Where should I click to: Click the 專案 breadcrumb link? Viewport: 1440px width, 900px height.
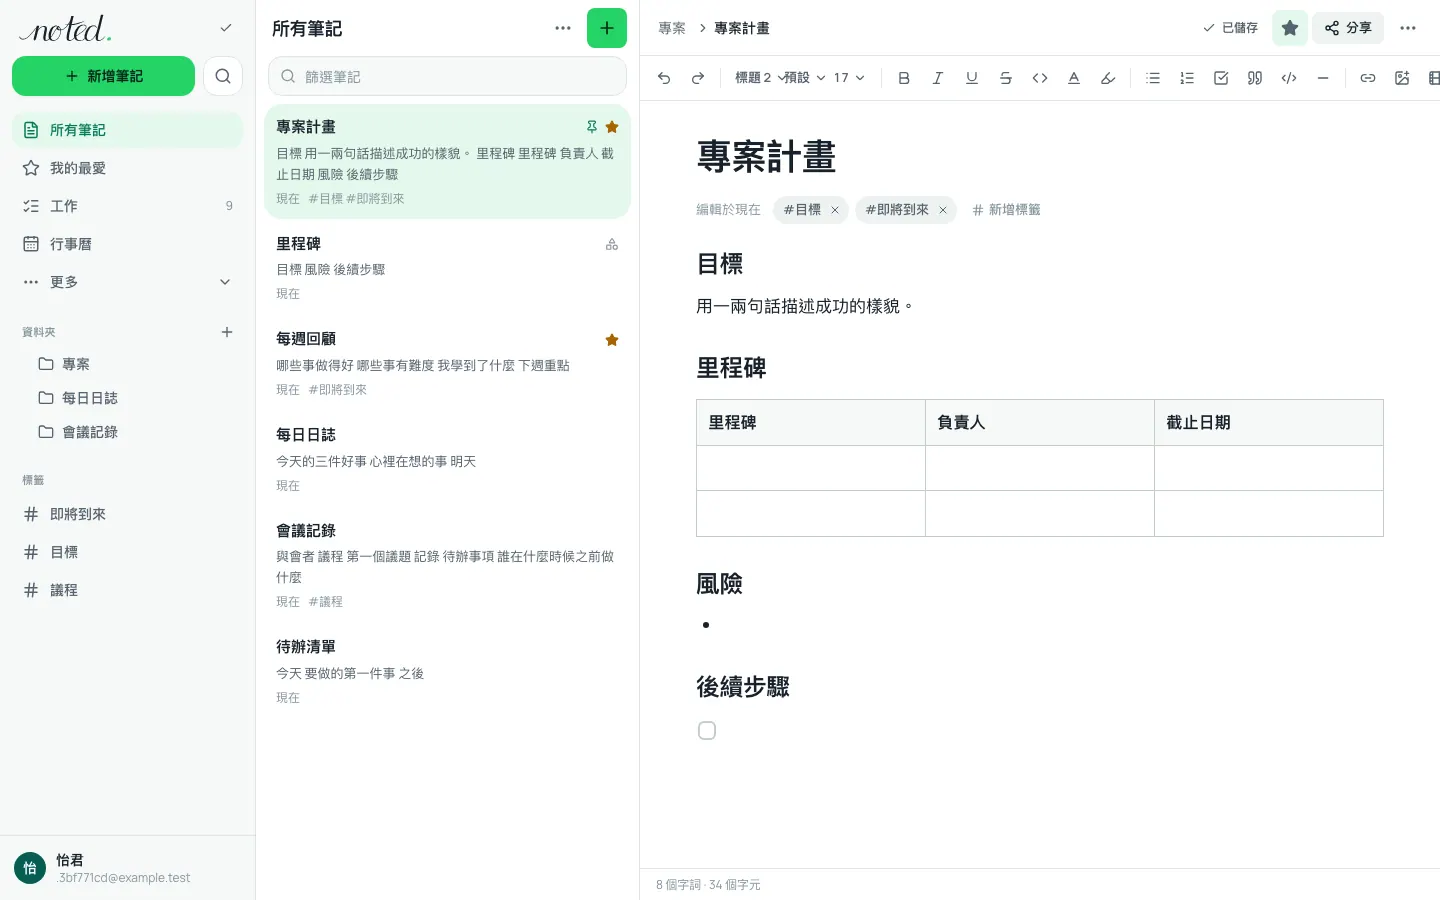672,28
